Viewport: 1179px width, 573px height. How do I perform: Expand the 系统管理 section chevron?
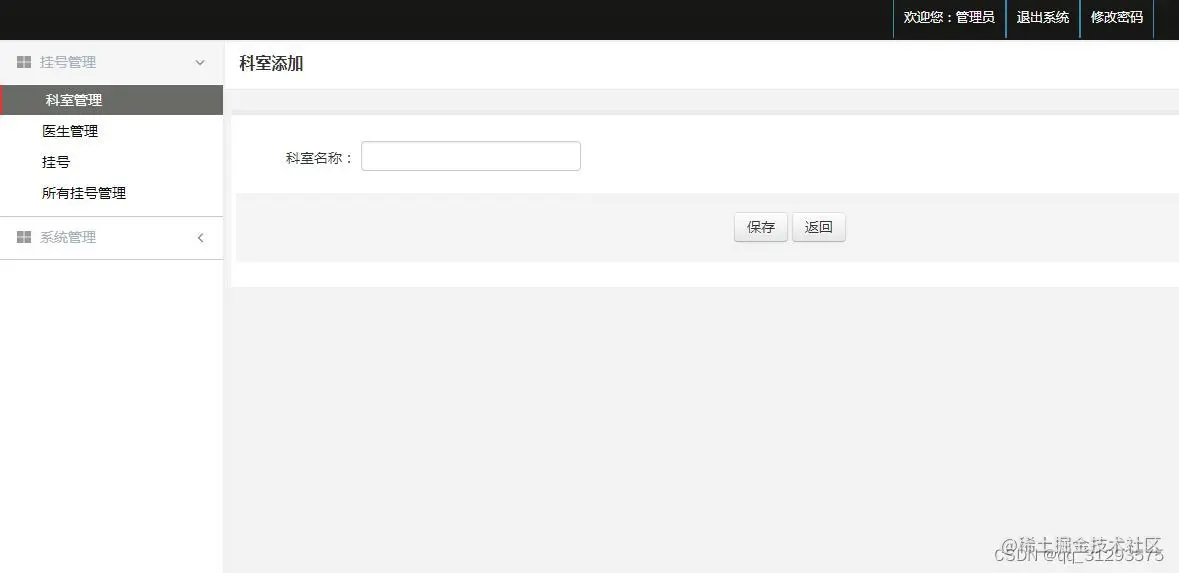point(200,238)
